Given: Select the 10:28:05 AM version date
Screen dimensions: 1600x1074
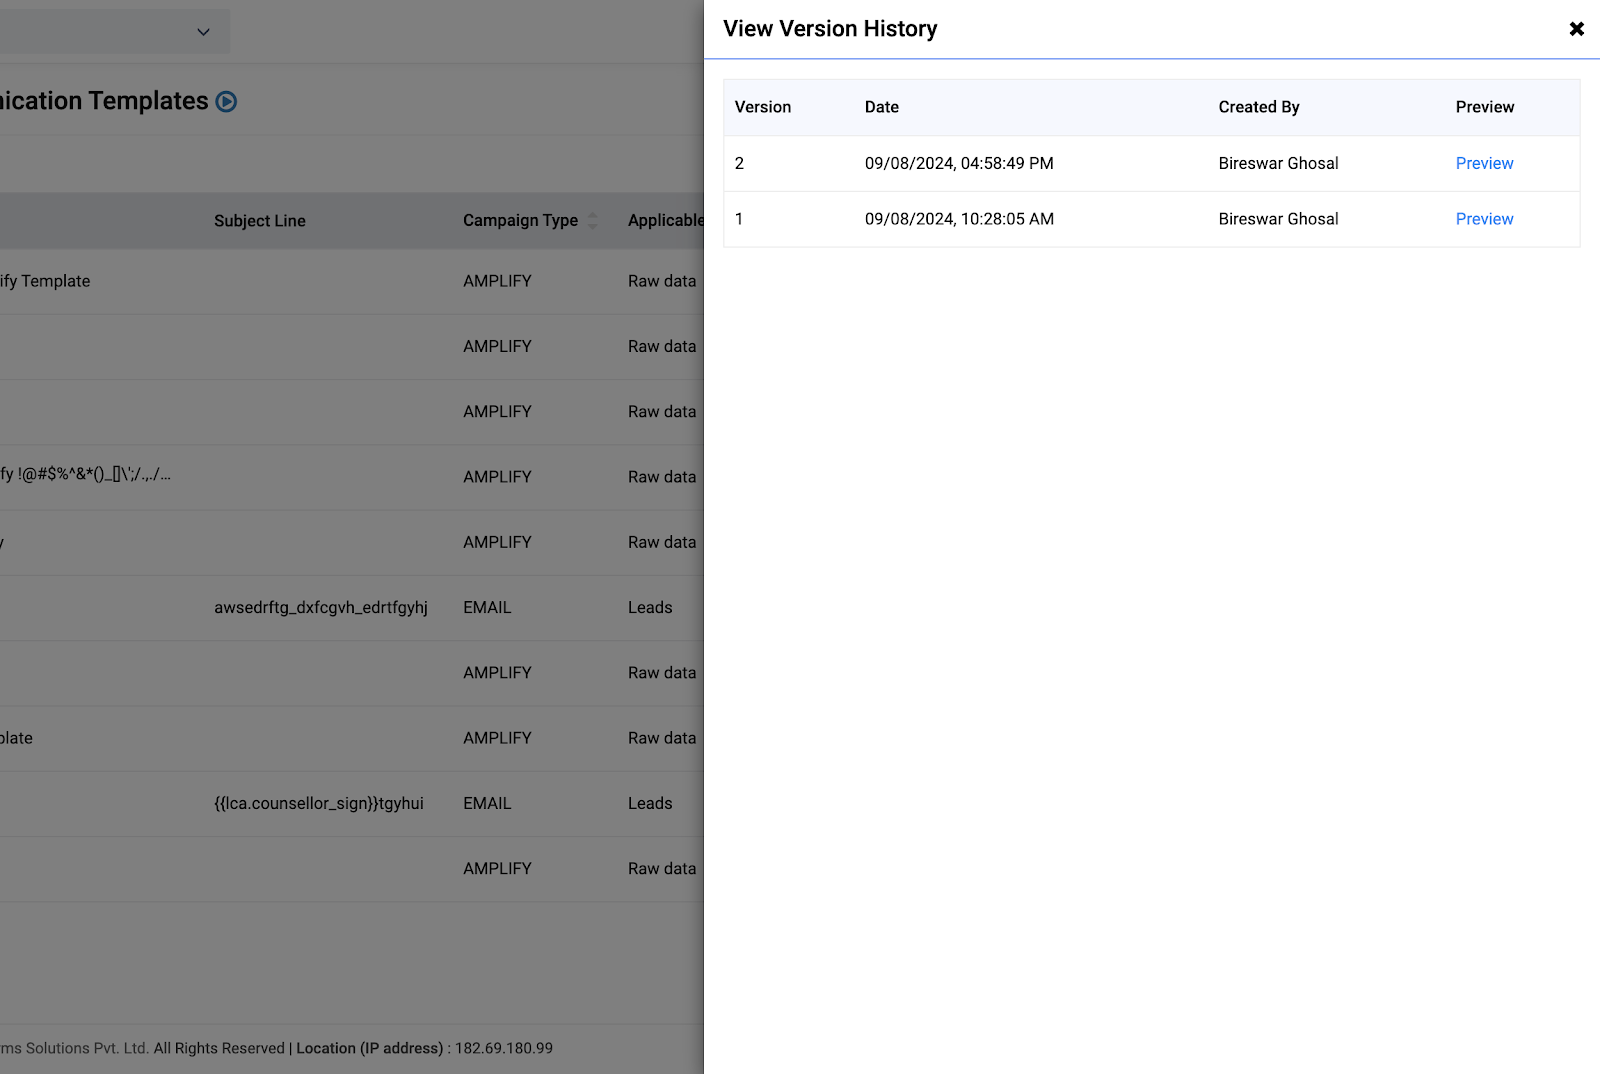Looking at the screenshot, I should click(x=958, y=219).
